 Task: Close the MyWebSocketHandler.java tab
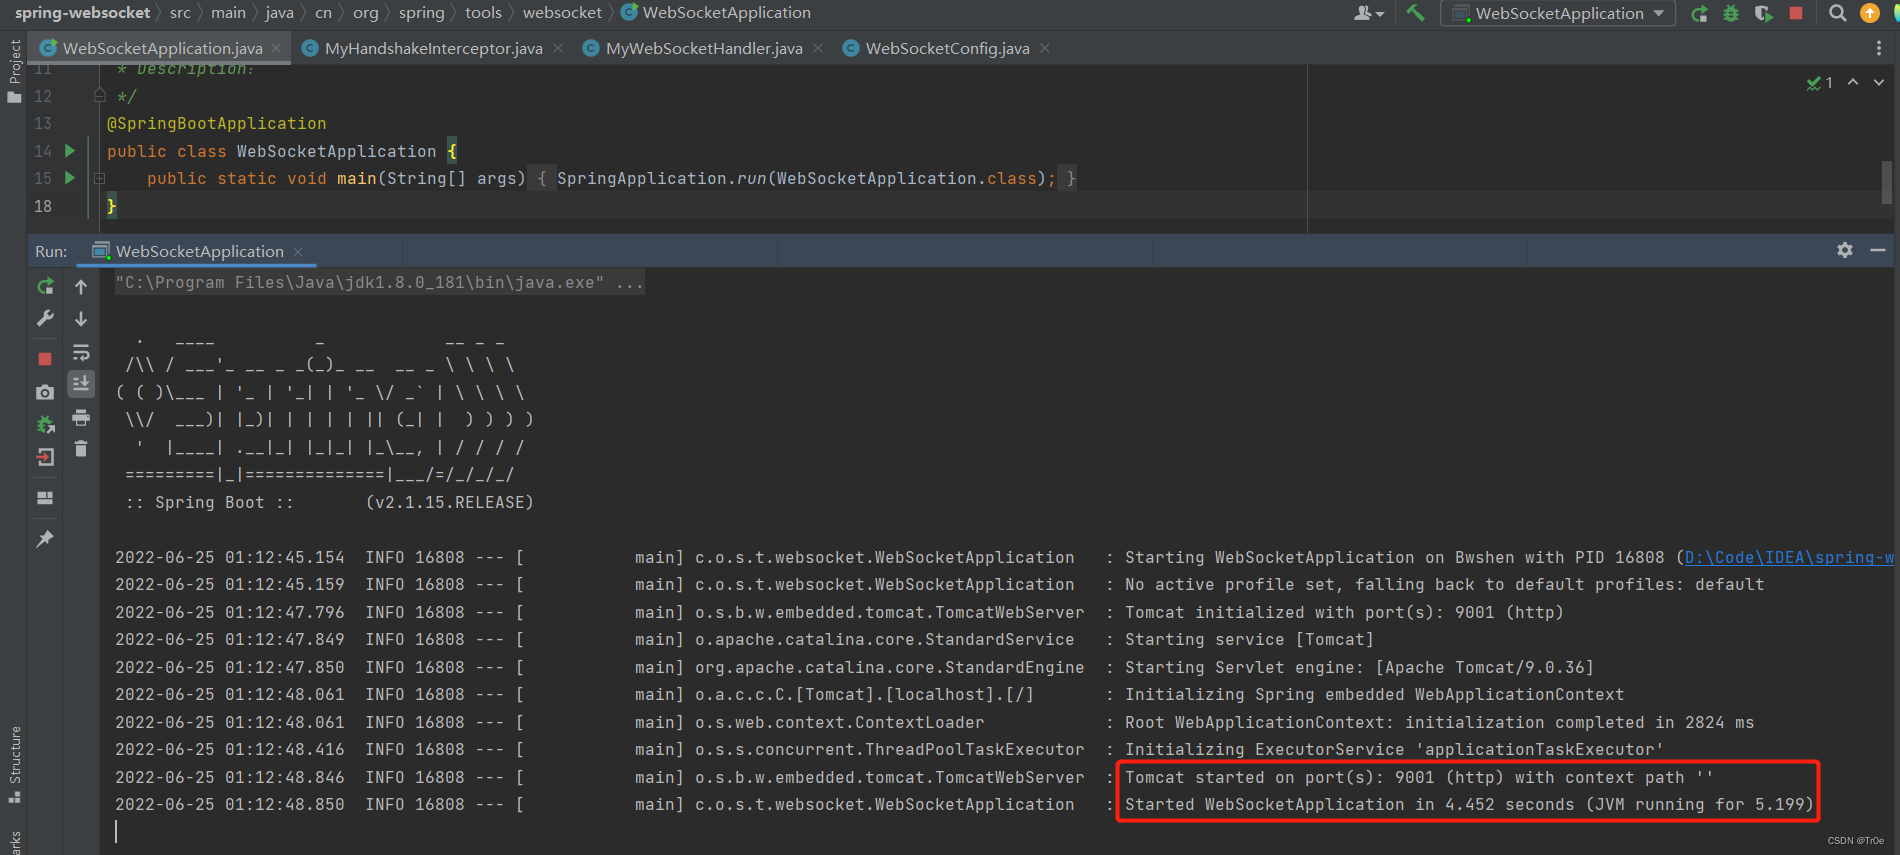(818, 48)
